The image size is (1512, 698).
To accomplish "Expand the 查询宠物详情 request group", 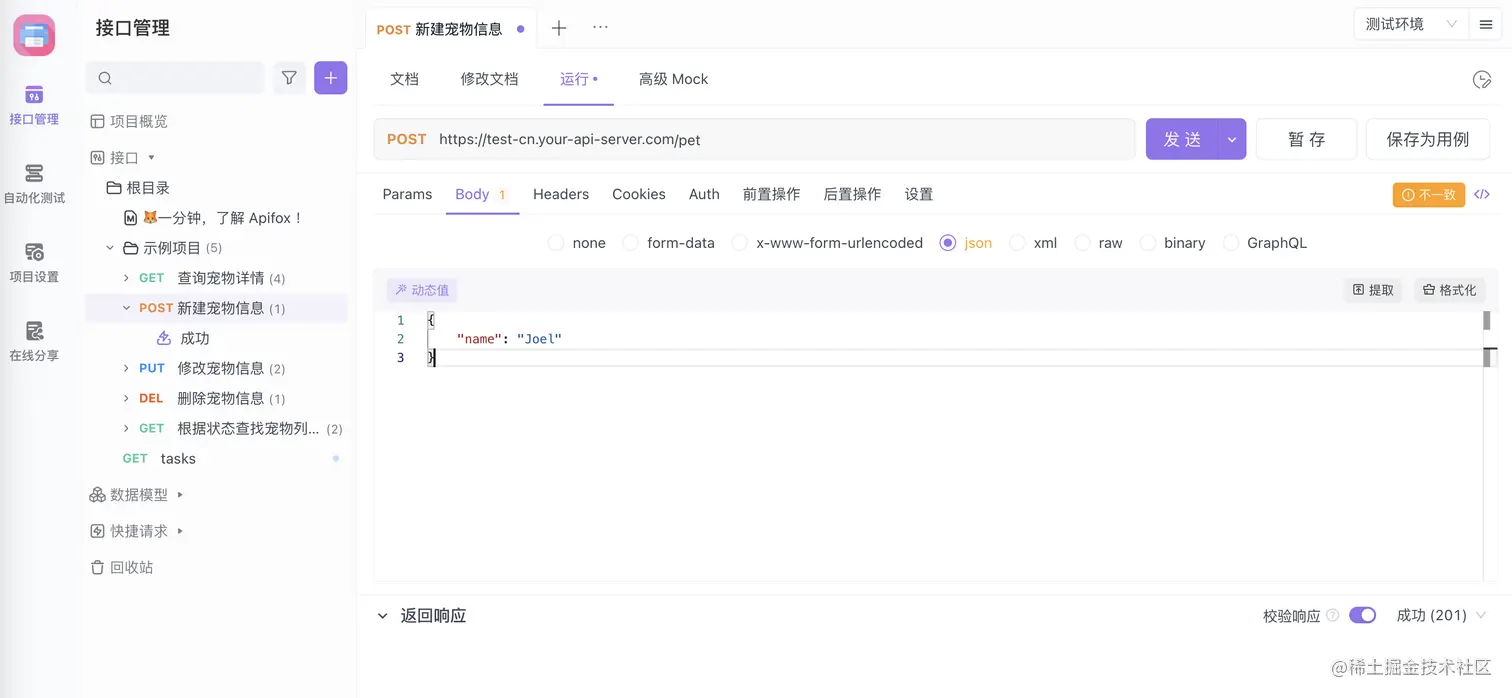I will coord(126,277).
